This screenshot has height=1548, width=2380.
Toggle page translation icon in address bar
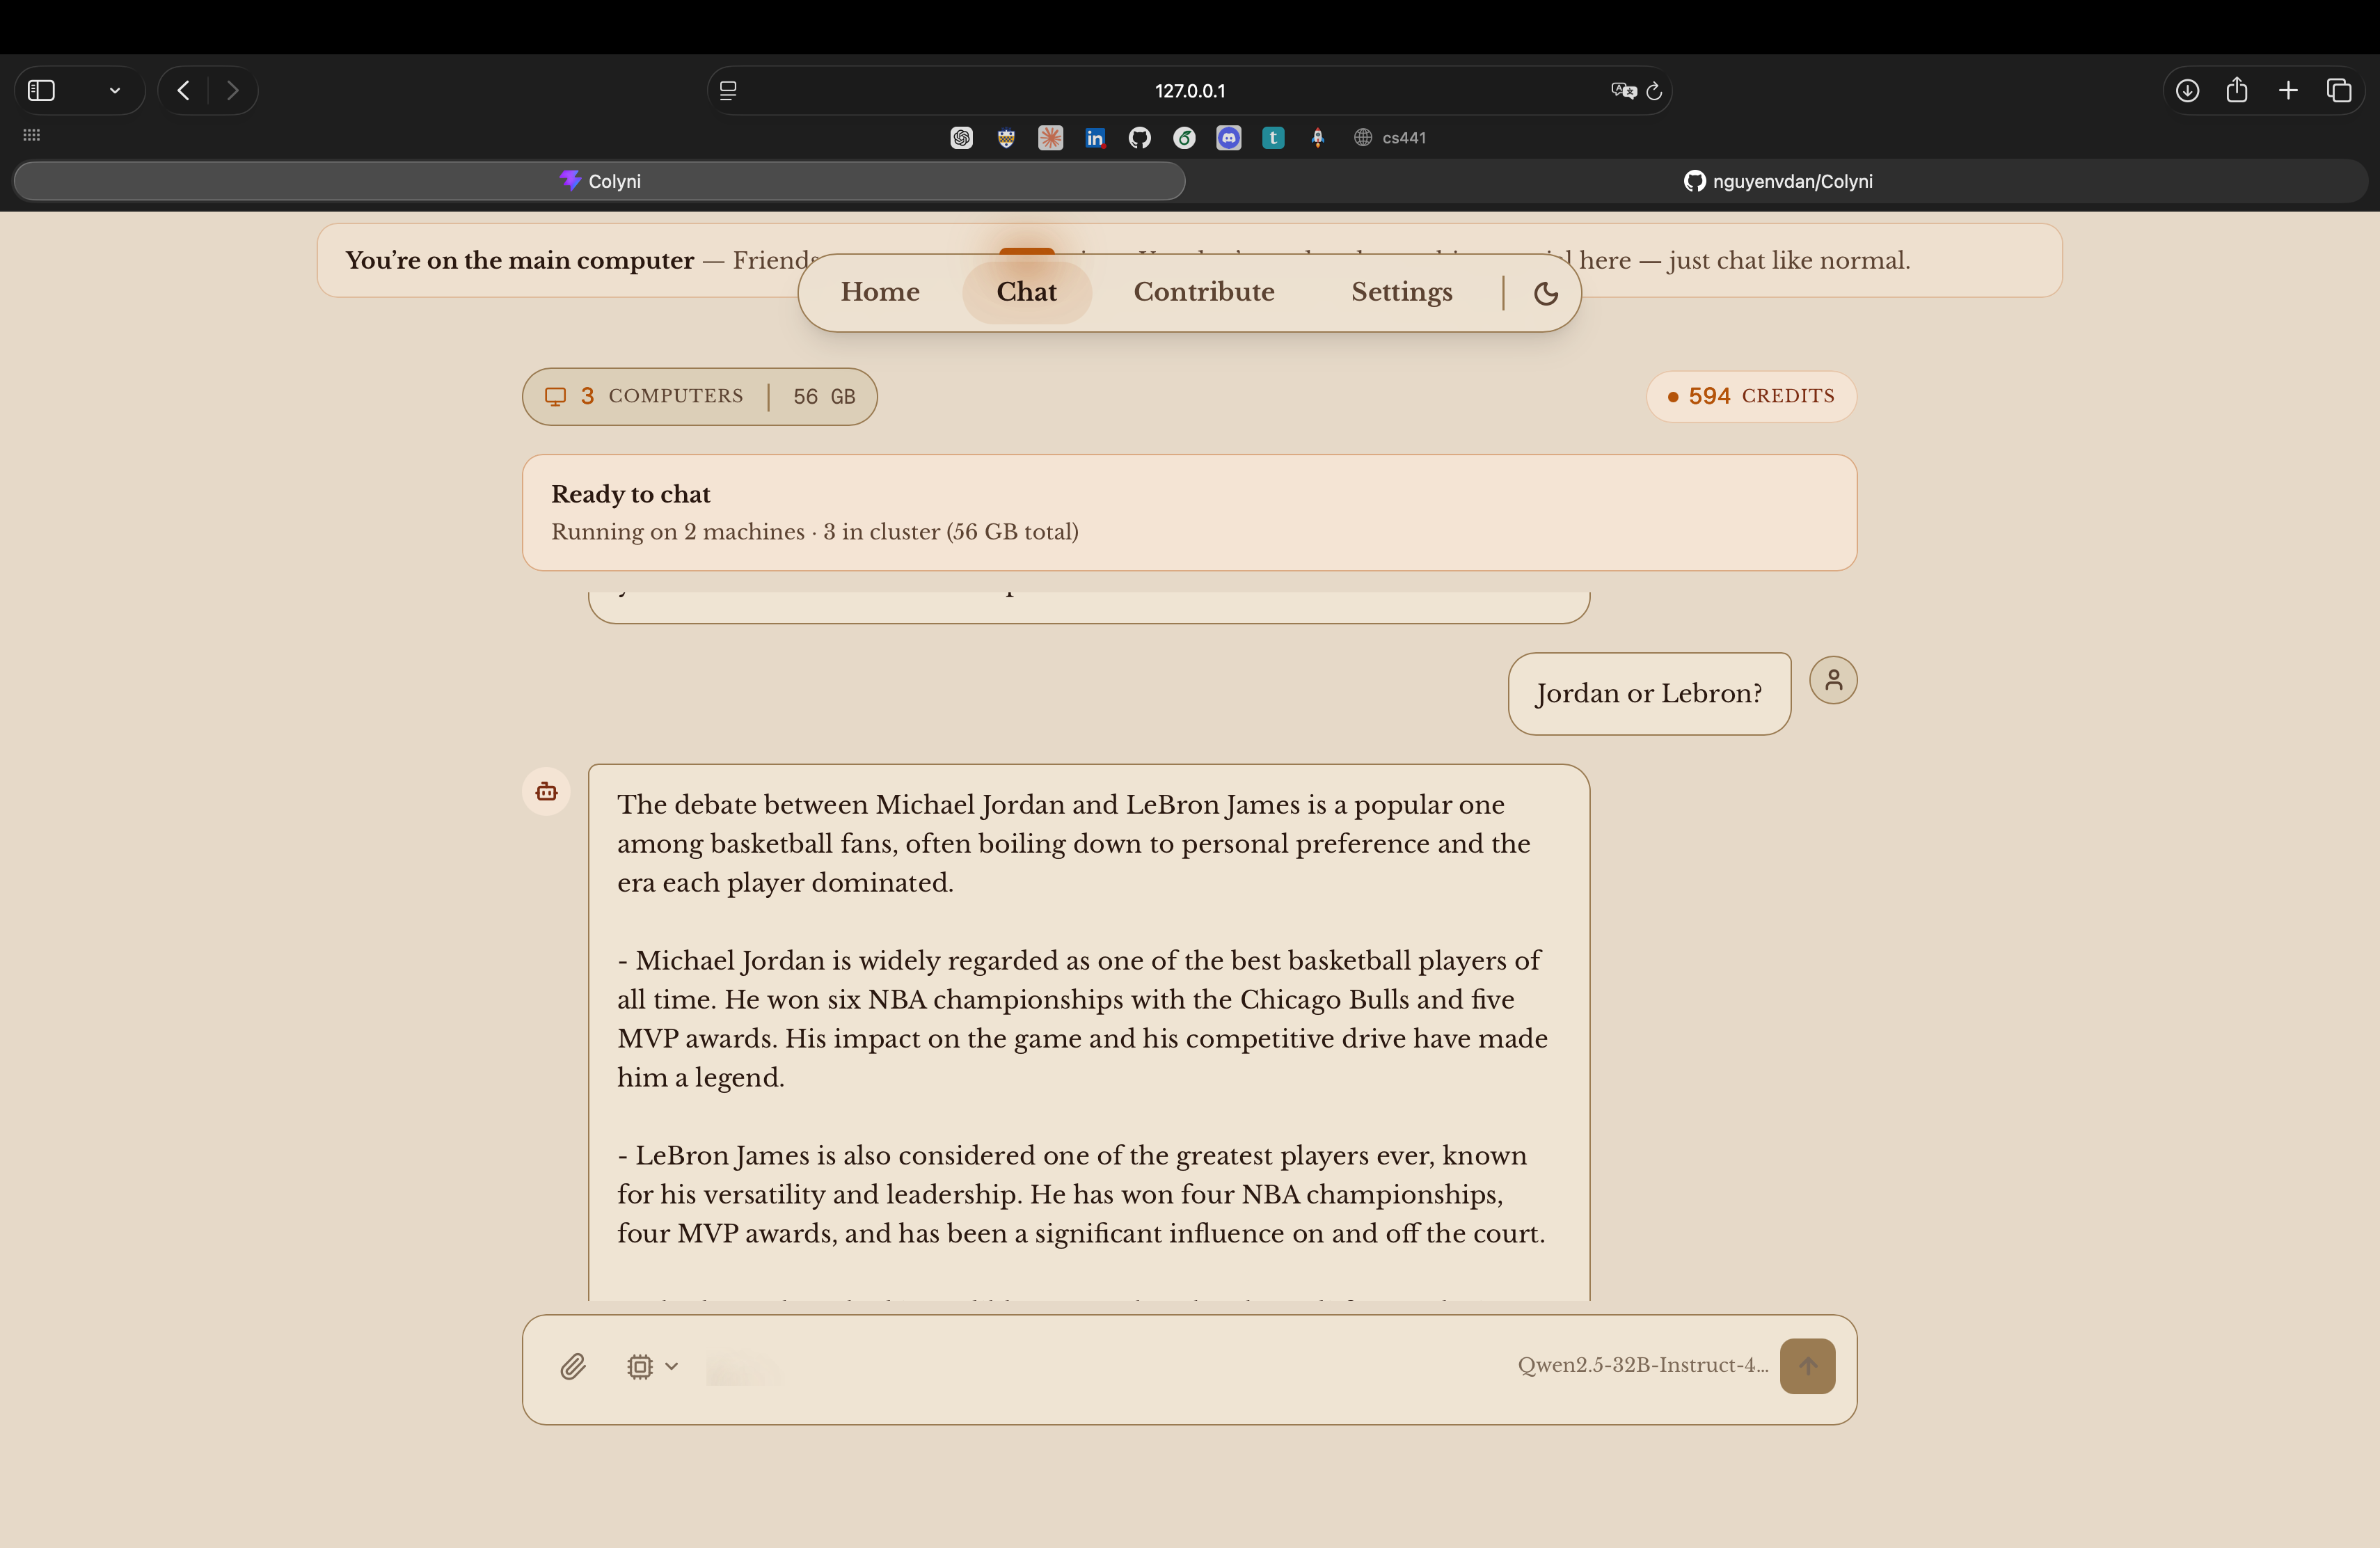point(1622,91)
